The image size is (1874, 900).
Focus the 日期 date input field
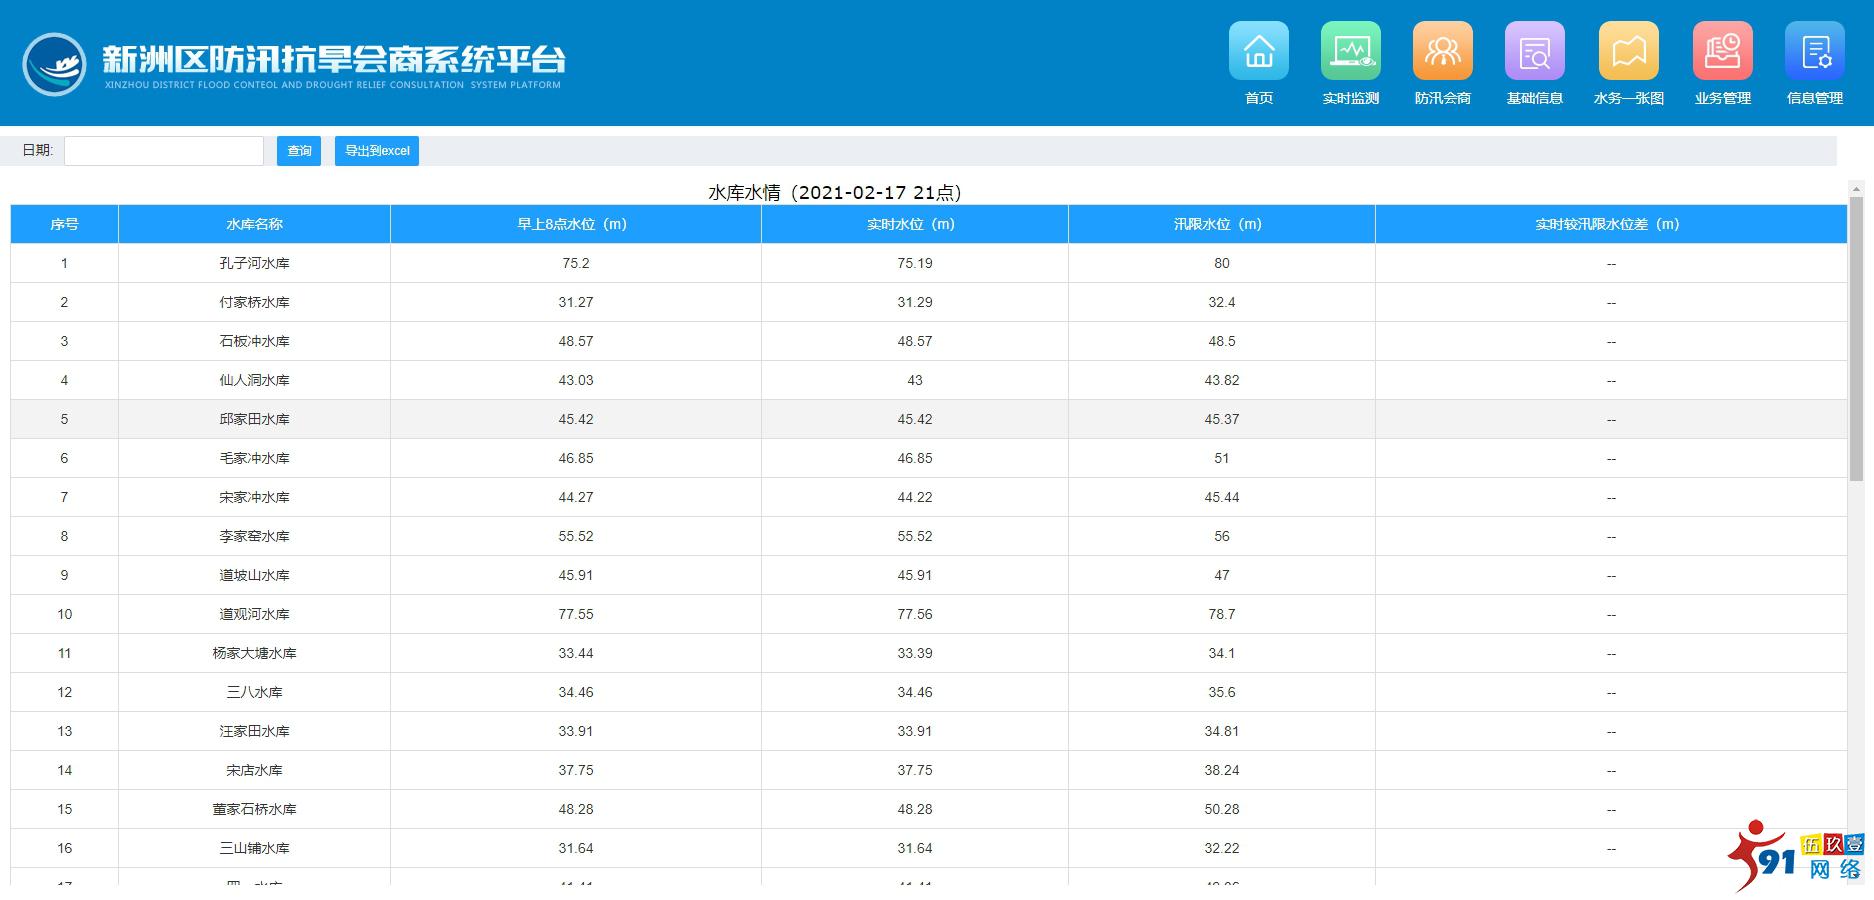164,151
